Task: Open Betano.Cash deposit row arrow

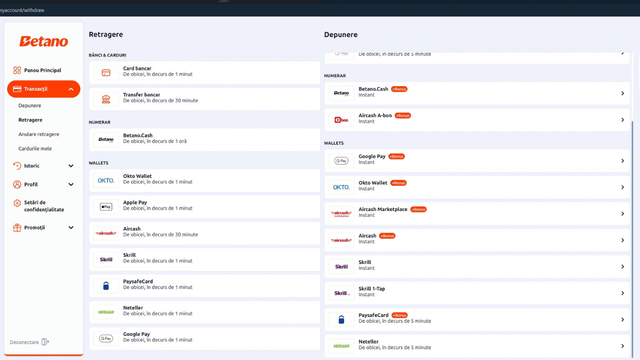Action: tap(622, 93)
